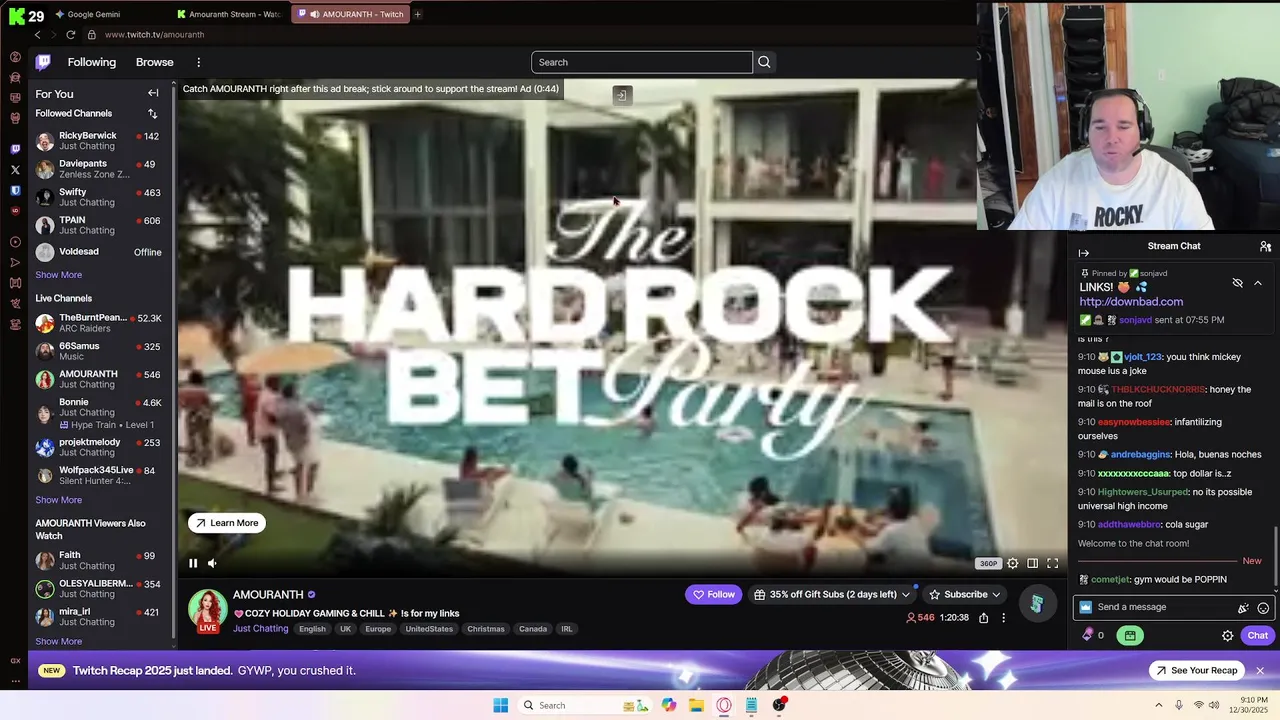Click See Your Recap button
The width and height of the screenshot is (1280, 720).
click(1196, 670)
